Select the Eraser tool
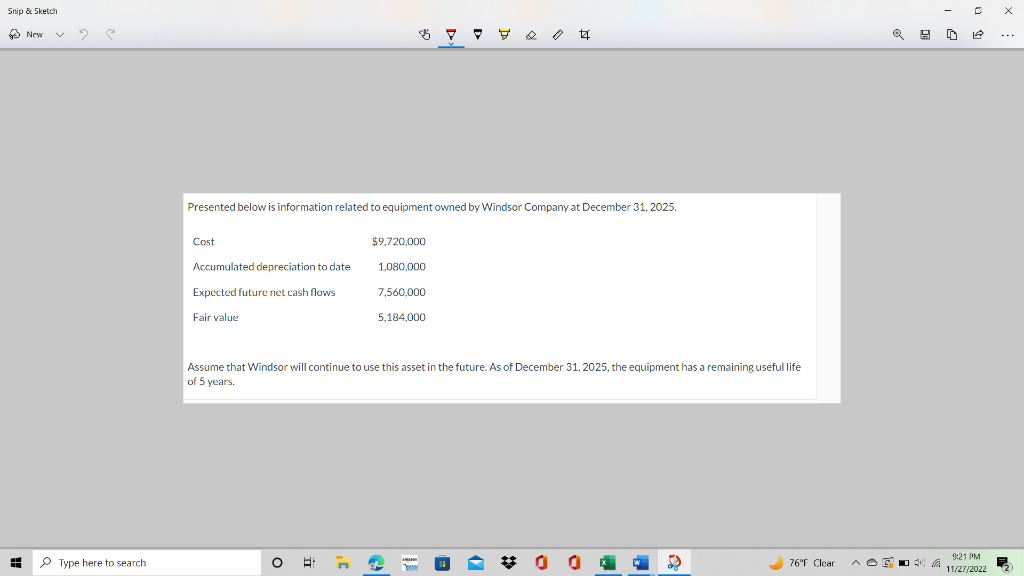Image resolution: width=1024 pixels, height=576 pixels. pos(531,35)
